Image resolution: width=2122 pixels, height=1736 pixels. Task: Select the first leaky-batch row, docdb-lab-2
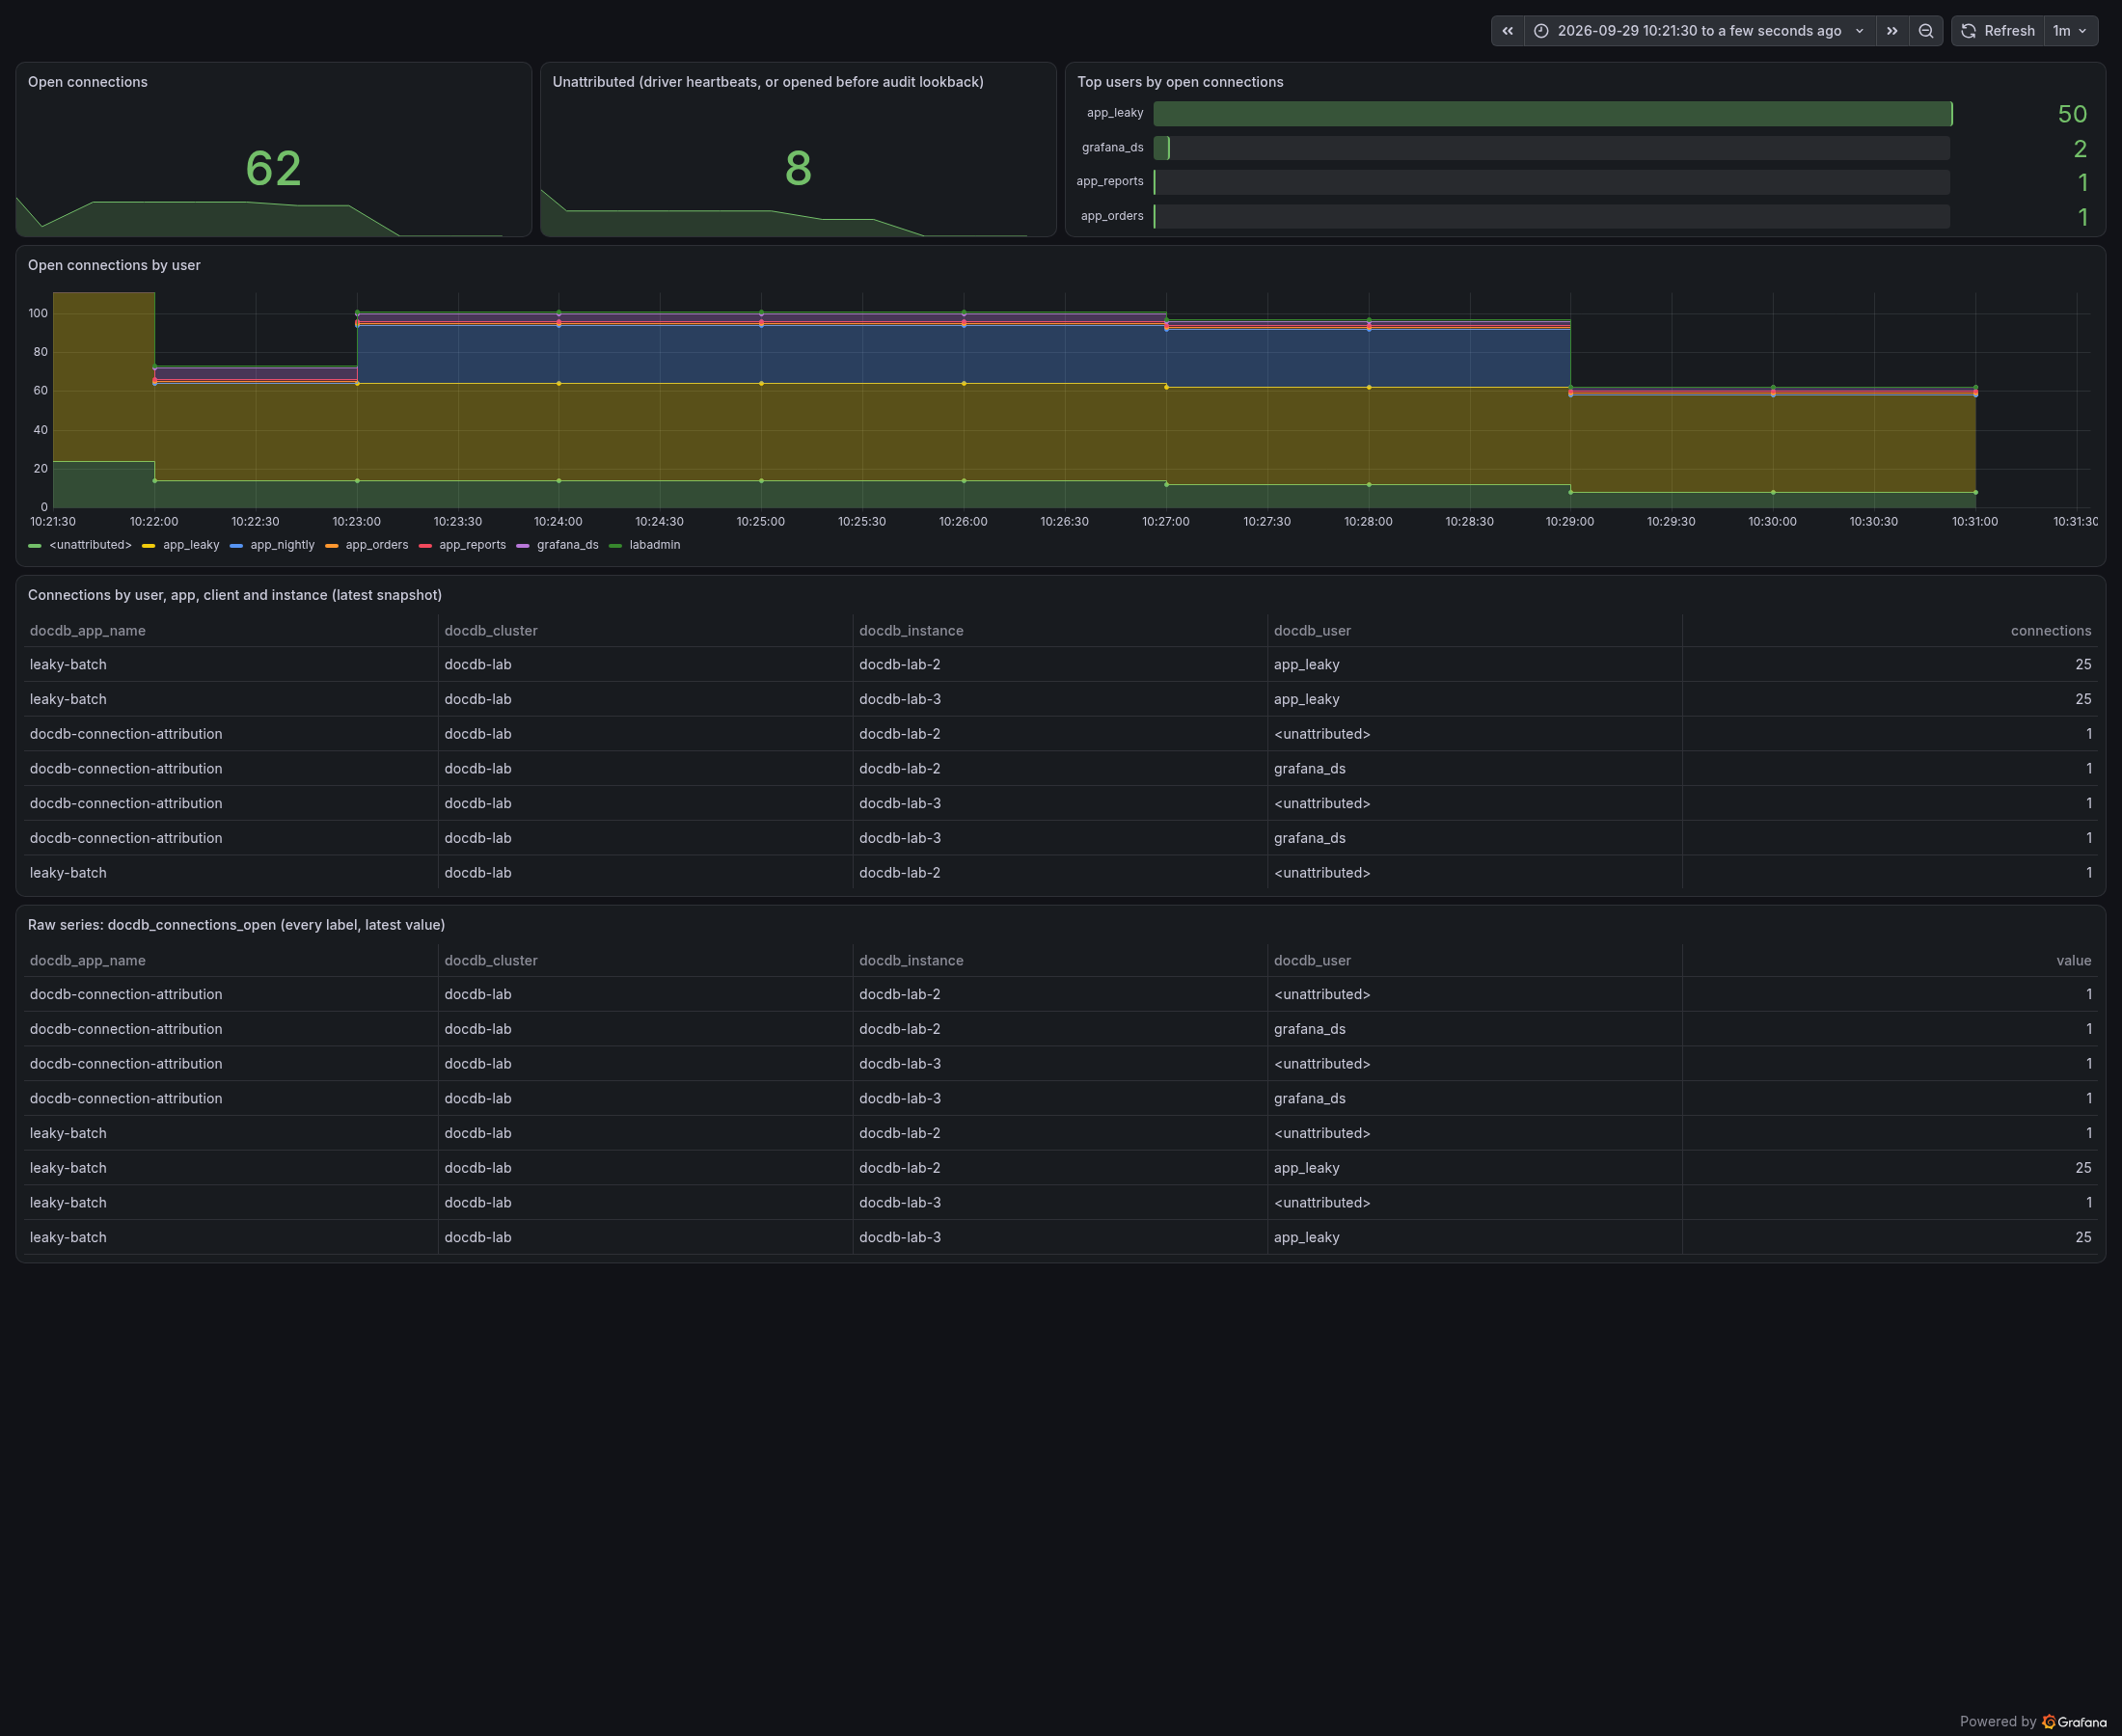(1060, 665)
